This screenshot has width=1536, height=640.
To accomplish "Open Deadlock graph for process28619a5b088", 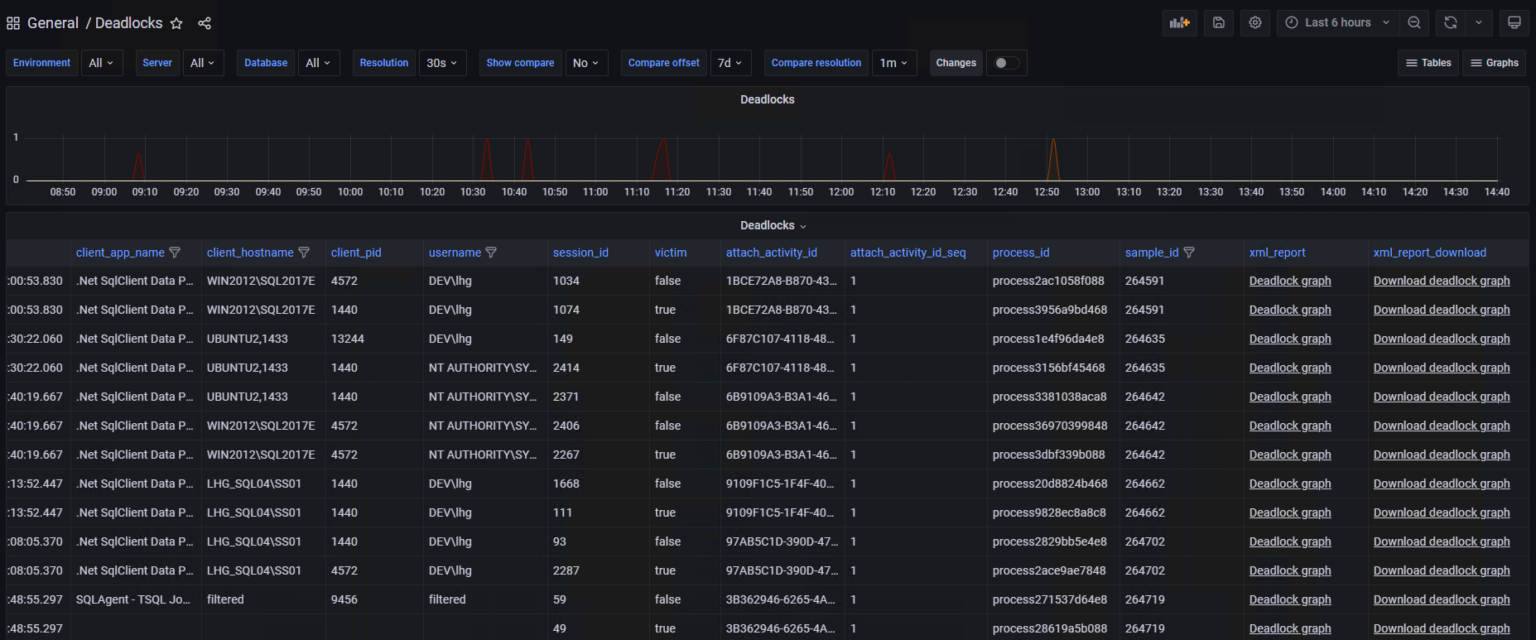I will [1290, 629].
